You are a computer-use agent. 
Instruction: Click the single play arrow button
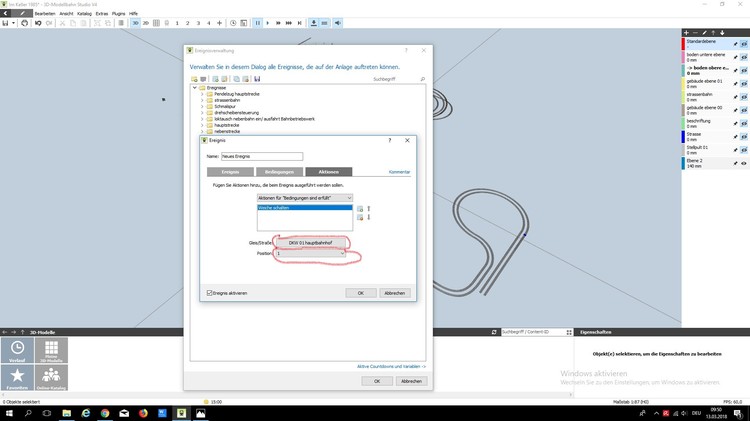[x=268, y=23]
